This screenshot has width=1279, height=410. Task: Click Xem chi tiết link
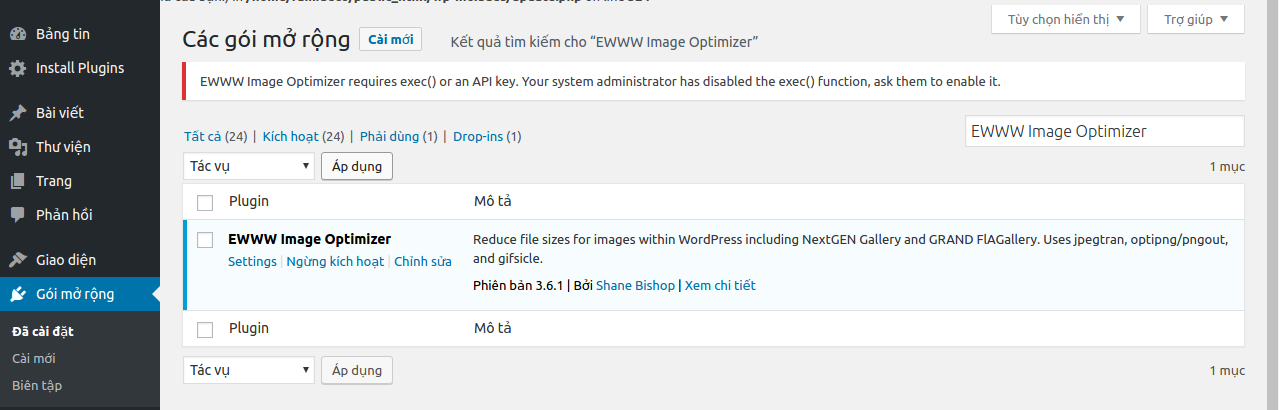point(720,285)
